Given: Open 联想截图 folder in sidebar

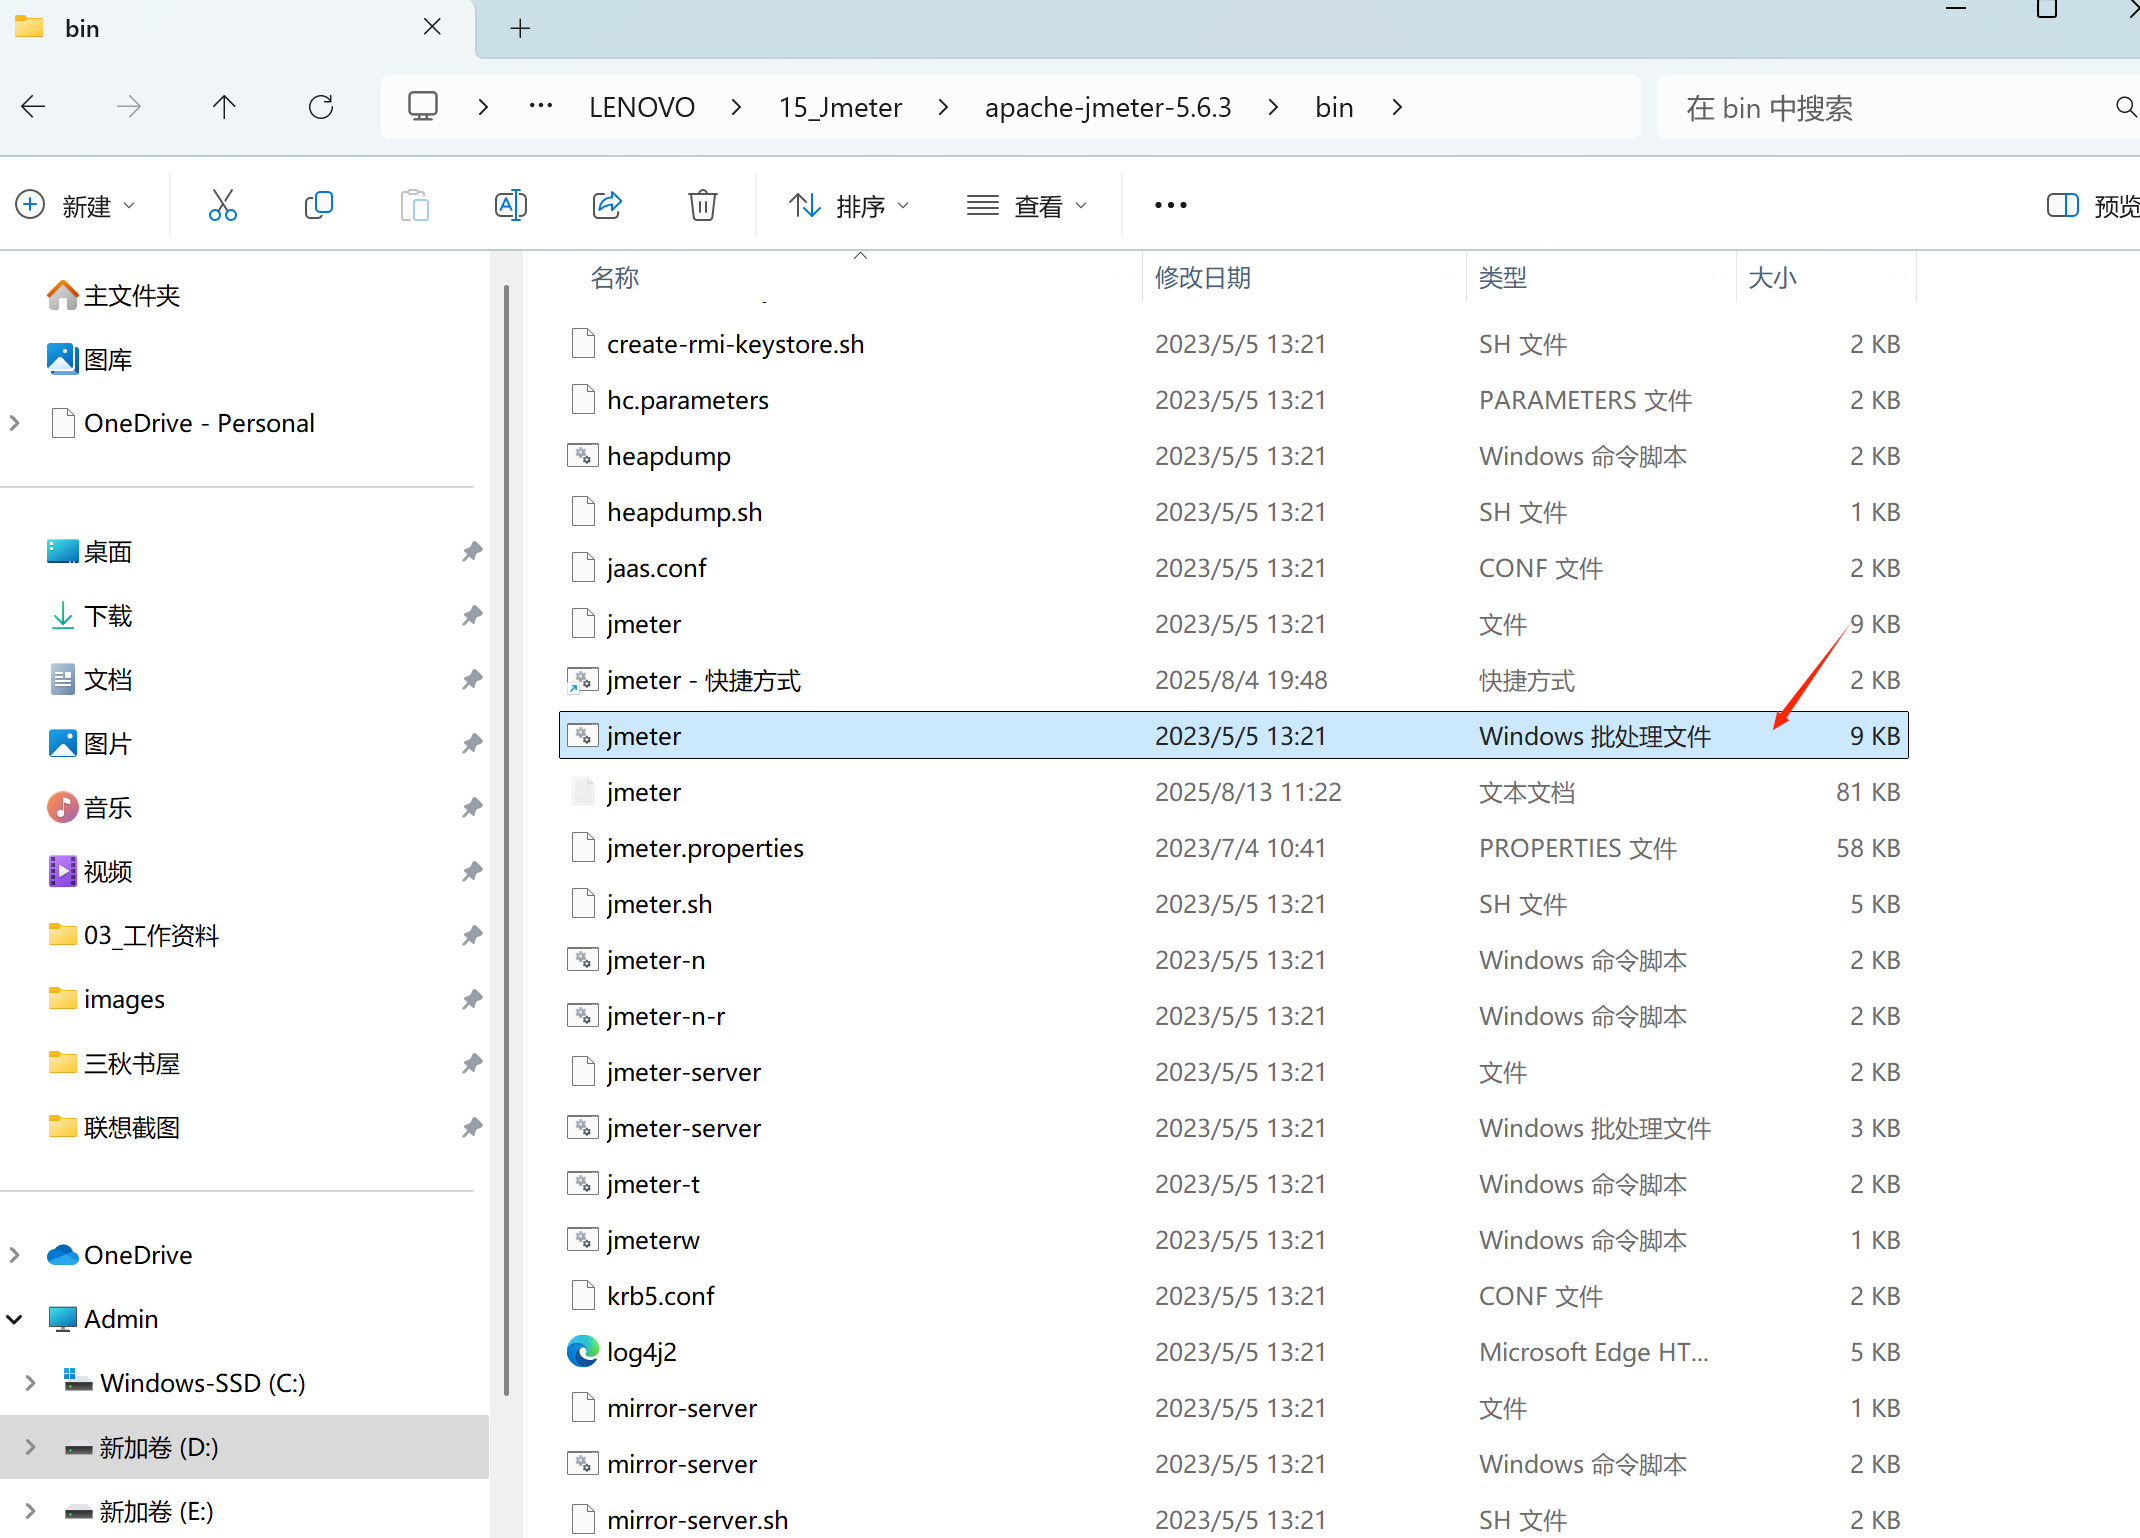Looking at the screenshot, I should (113, 1127).
